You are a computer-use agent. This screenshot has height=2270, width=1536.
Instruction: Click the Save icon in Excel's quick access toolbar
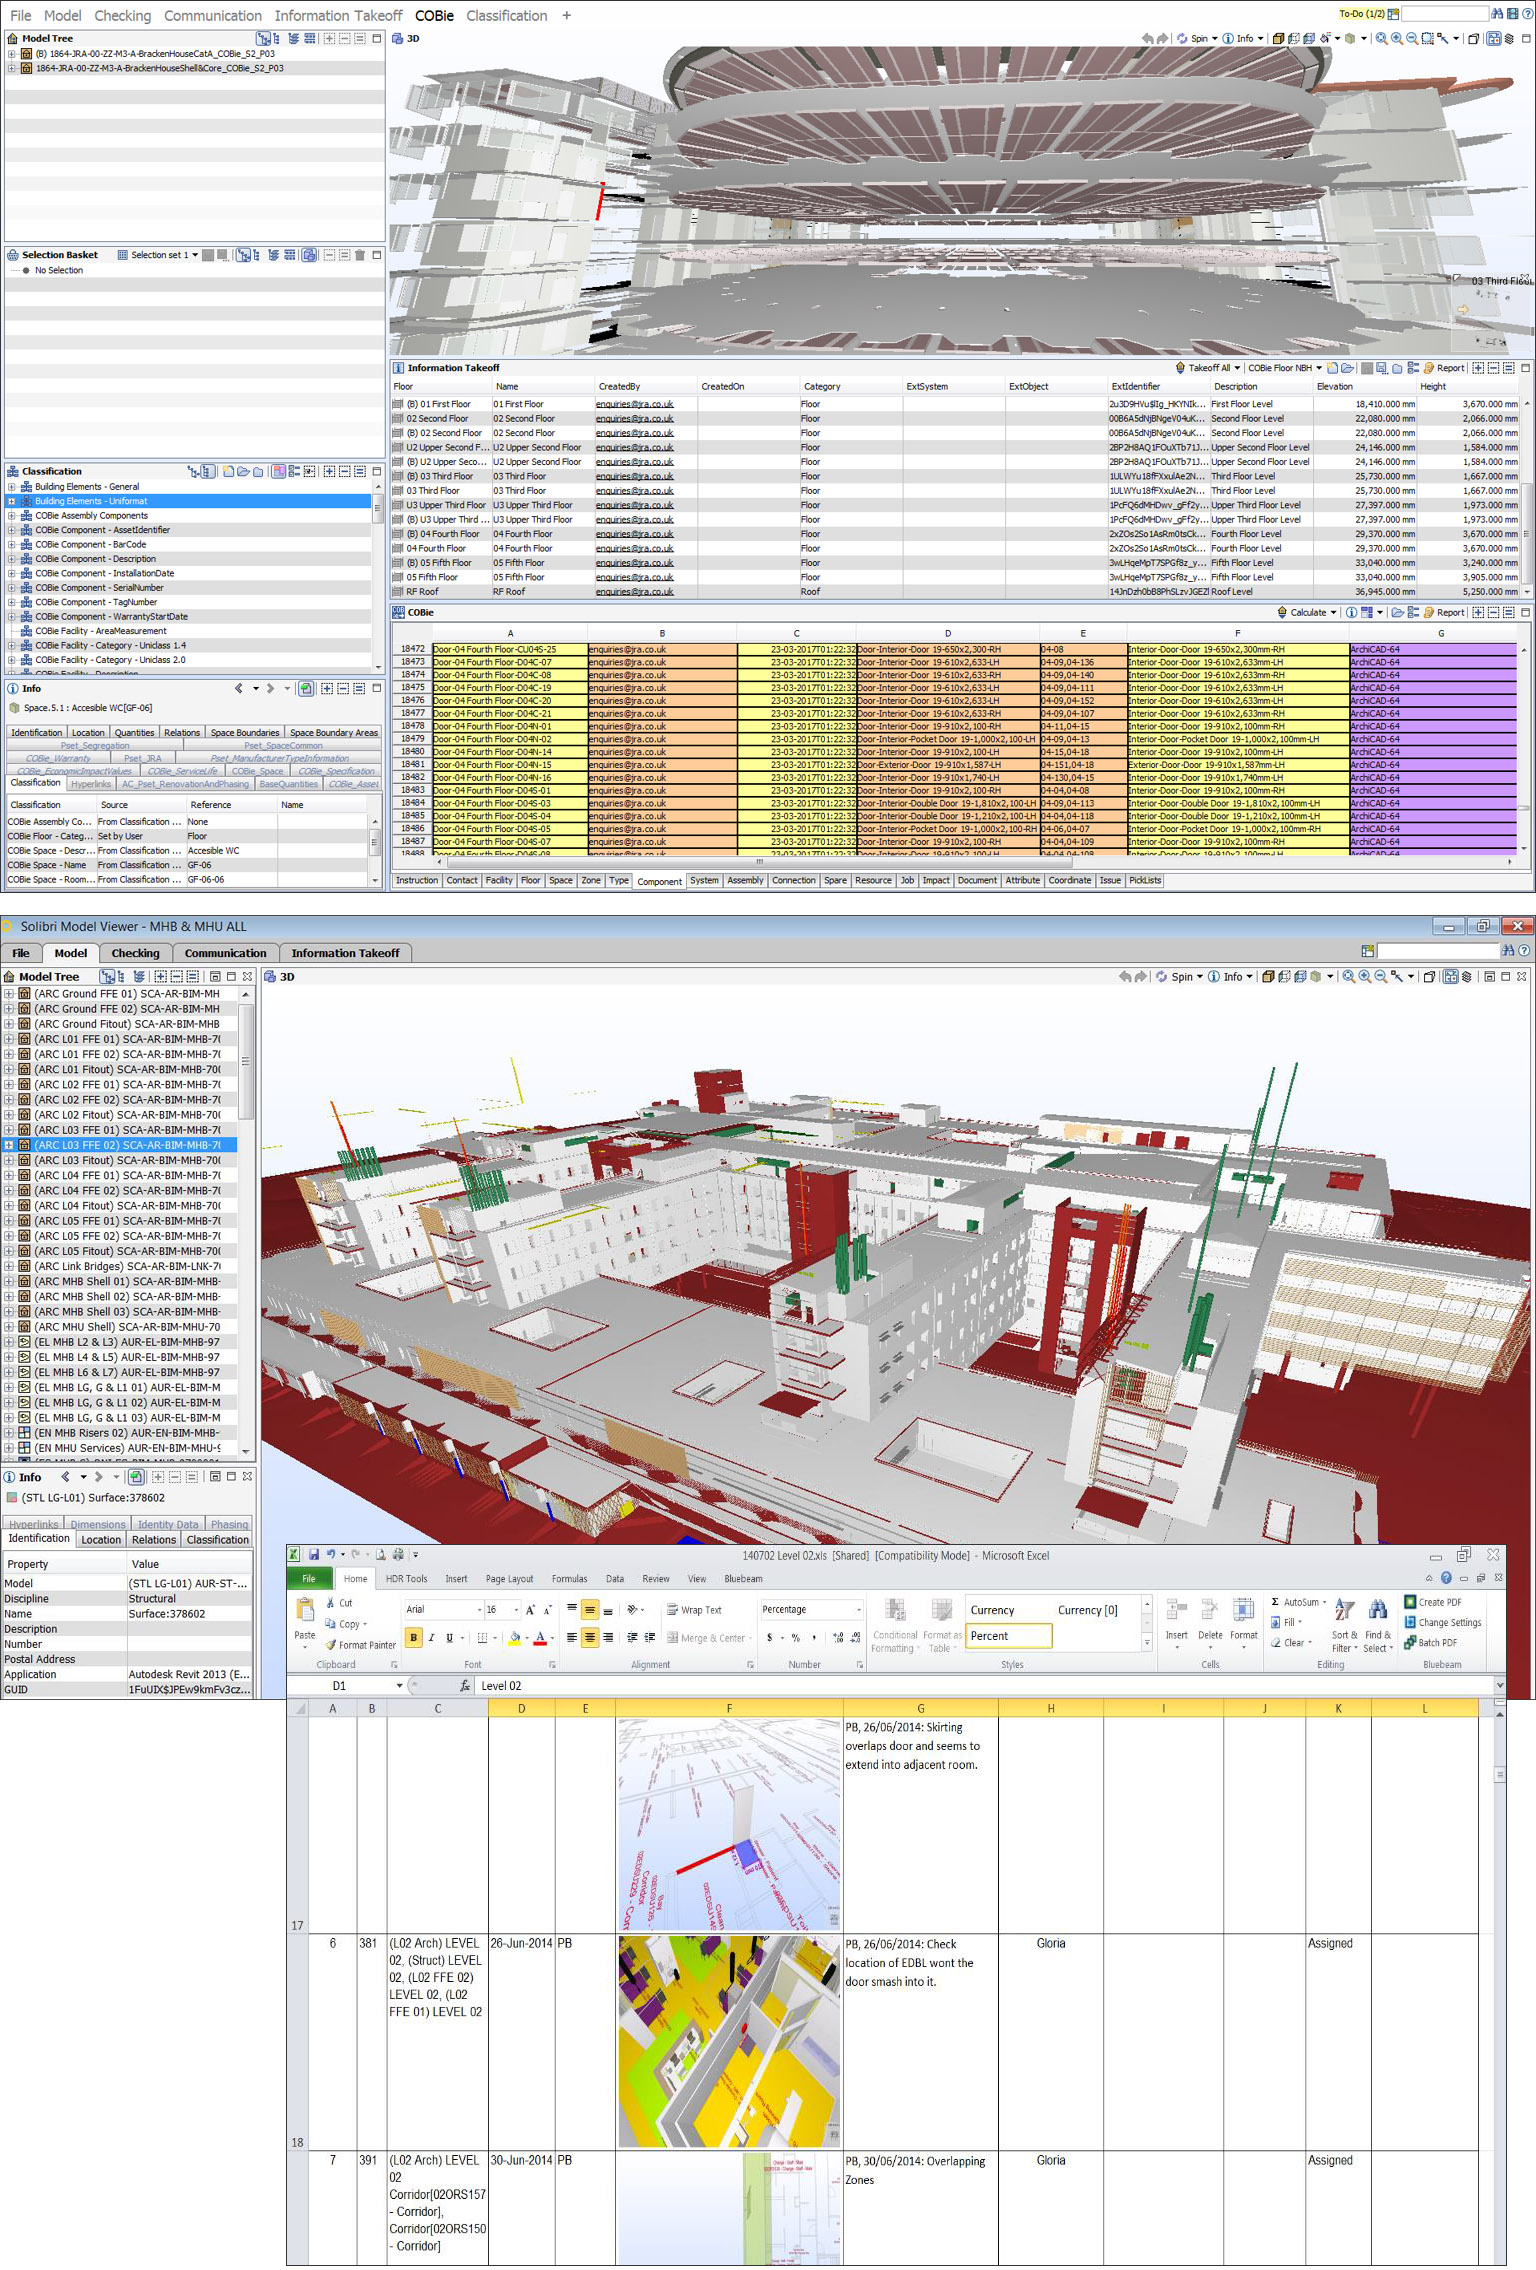pos(314,1555)
